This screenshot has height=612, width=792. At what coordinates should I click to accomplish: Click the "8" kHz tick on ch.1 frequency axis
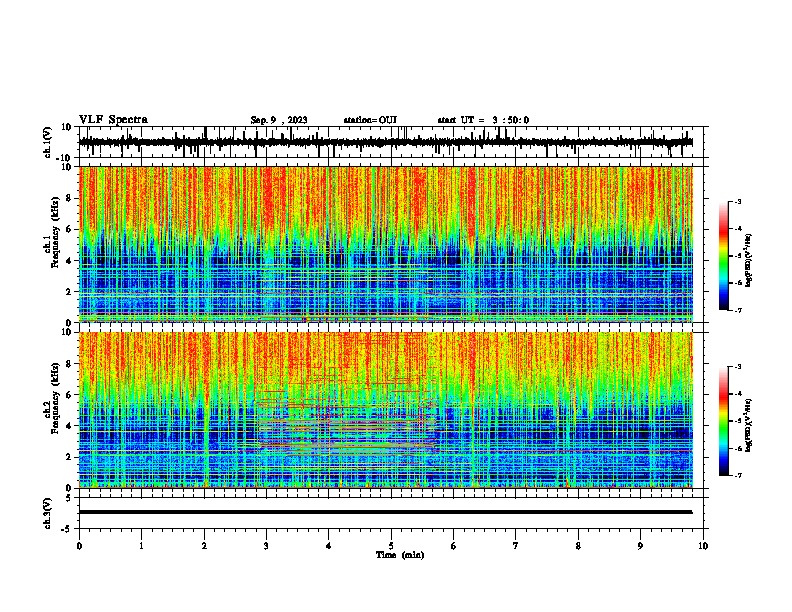tap(70, 198)
